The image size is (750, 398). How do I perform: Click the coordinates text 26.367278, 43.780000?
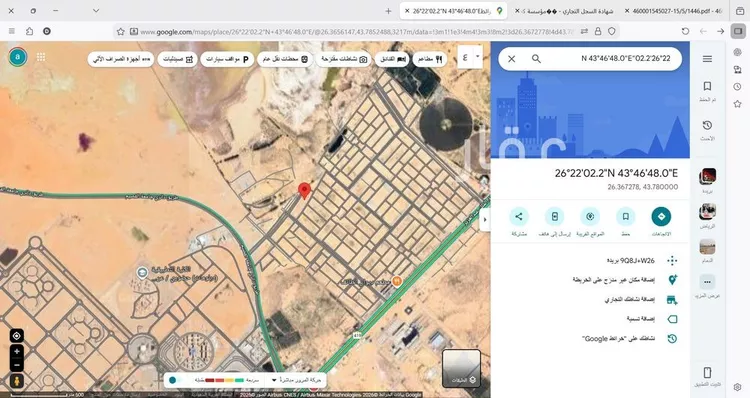642,187
